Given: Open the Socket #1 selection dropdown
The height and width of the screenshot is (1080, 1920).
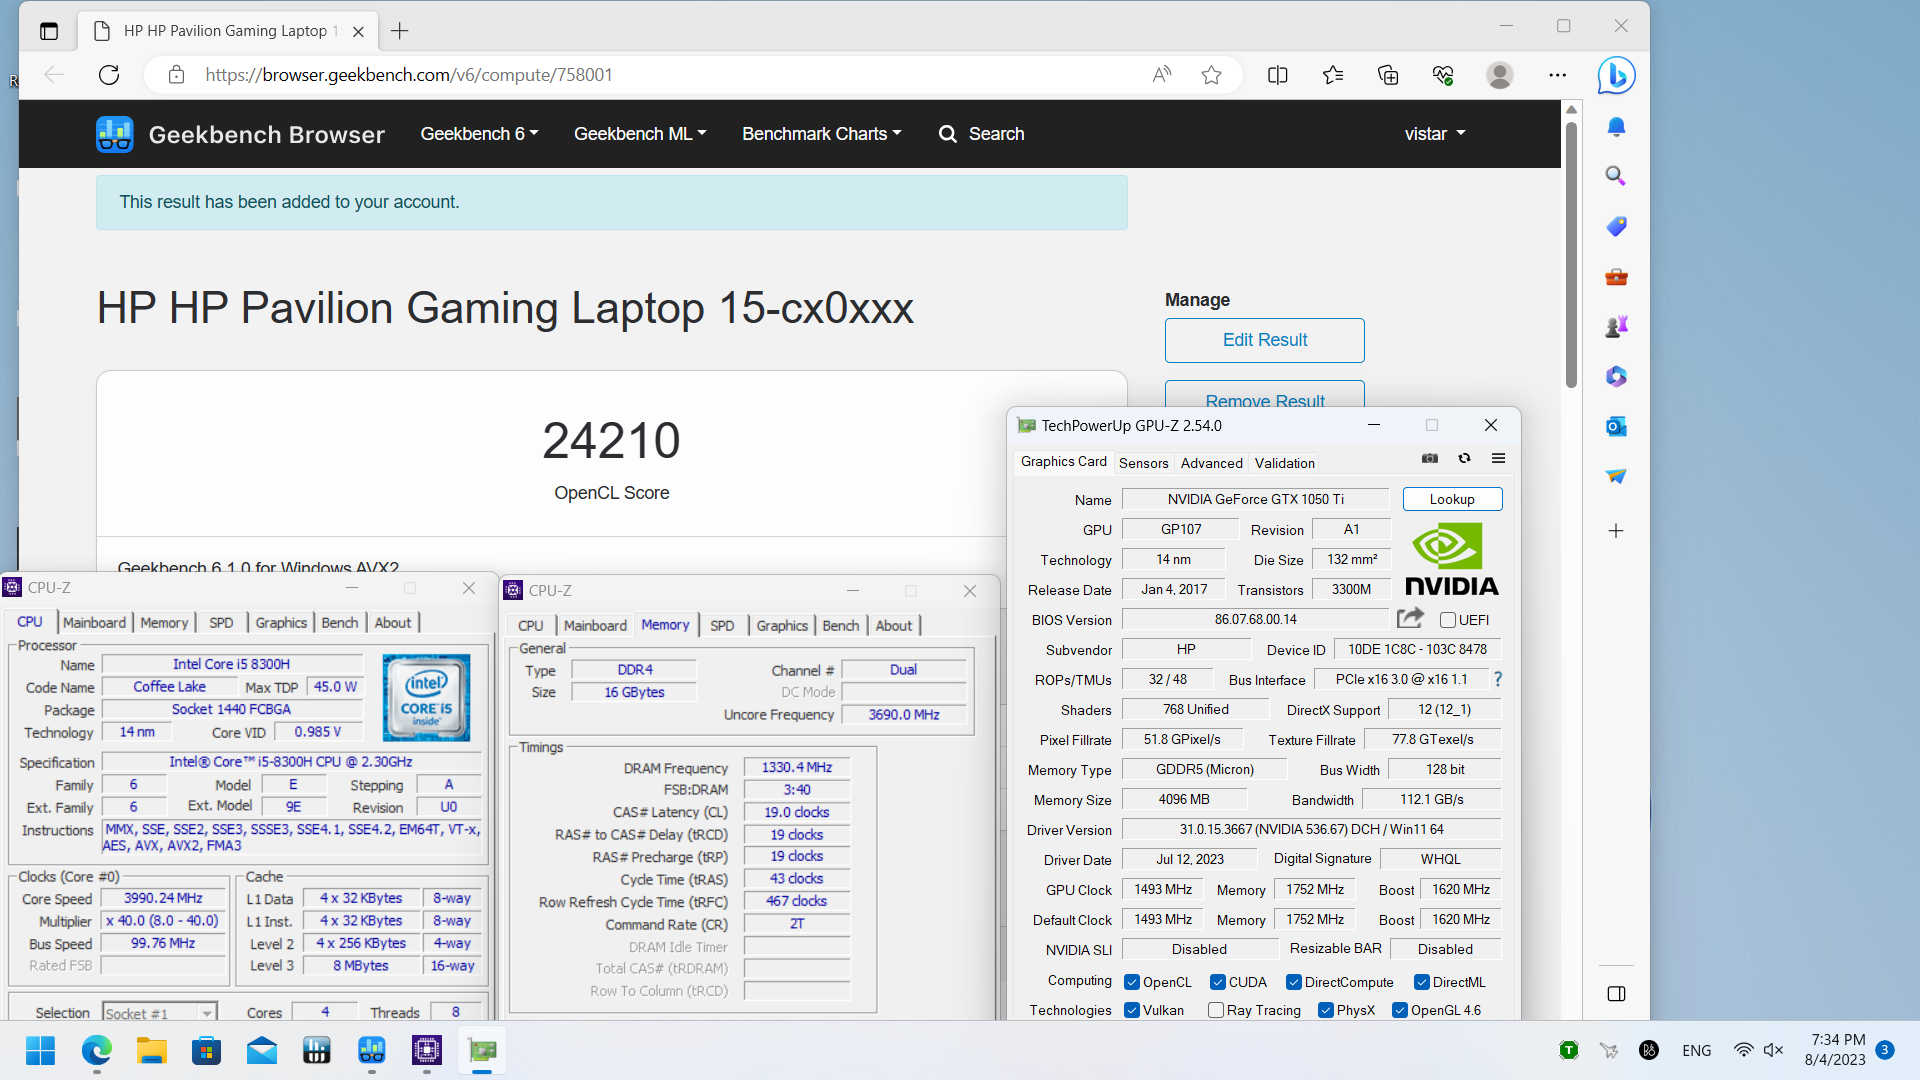Looking at the screenshot, I should coord(160,1013).
